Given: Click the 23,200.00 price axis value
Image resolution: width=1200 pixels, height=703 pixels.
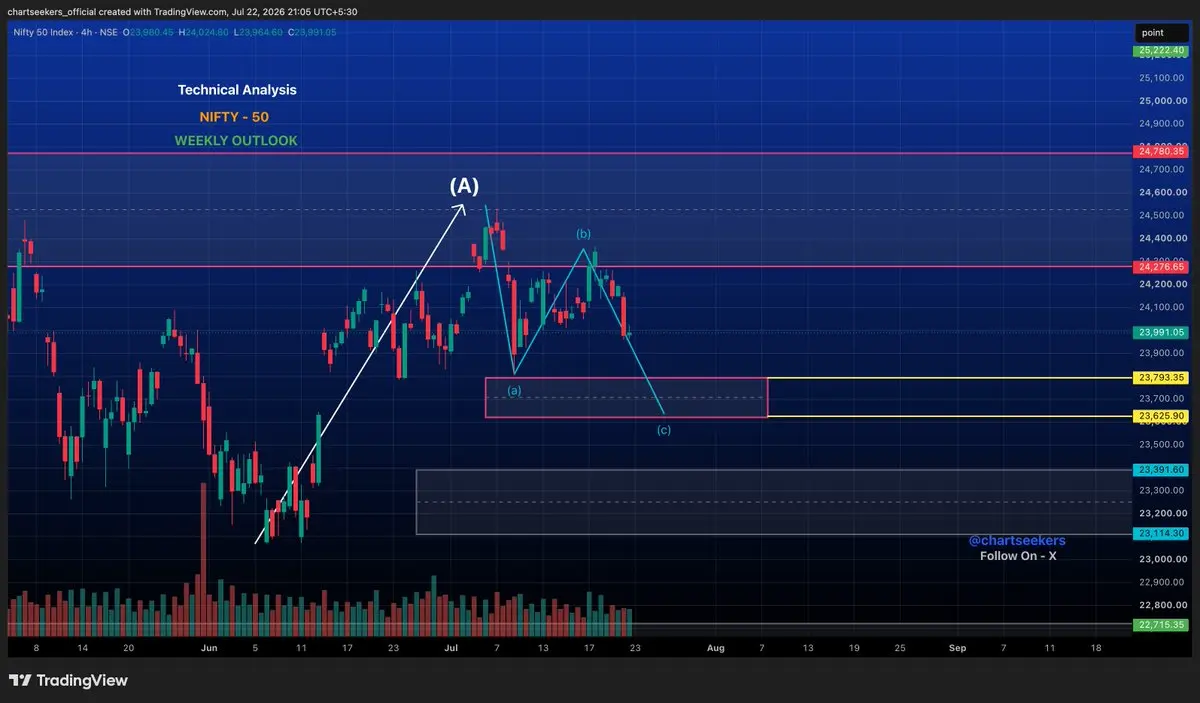Looking at the screenshot, I should (1161, 514).
